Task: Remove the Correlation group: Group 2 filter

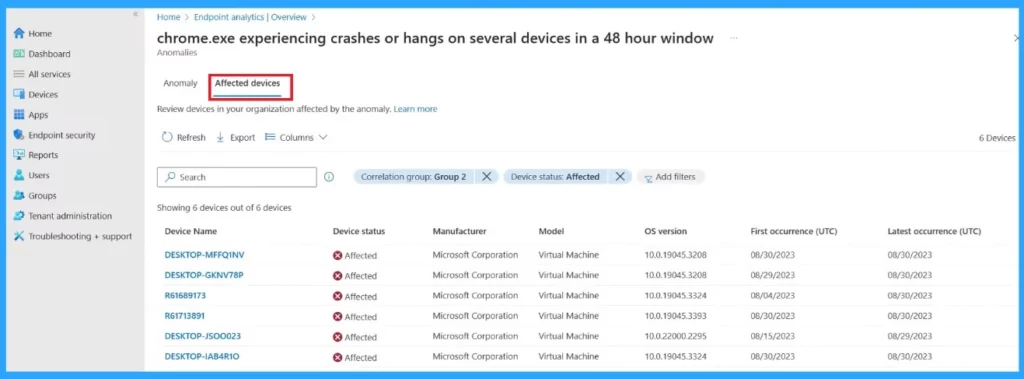Action: [x=487, y=176]
